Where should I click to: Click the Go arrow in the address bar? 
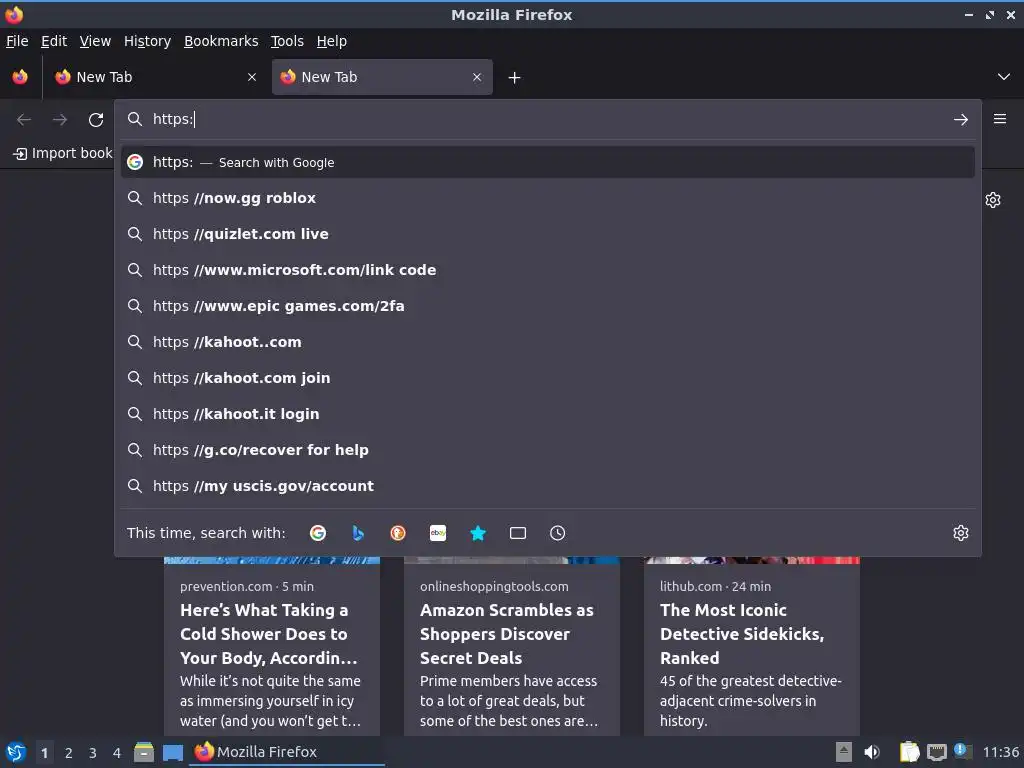tap(961, 120)
